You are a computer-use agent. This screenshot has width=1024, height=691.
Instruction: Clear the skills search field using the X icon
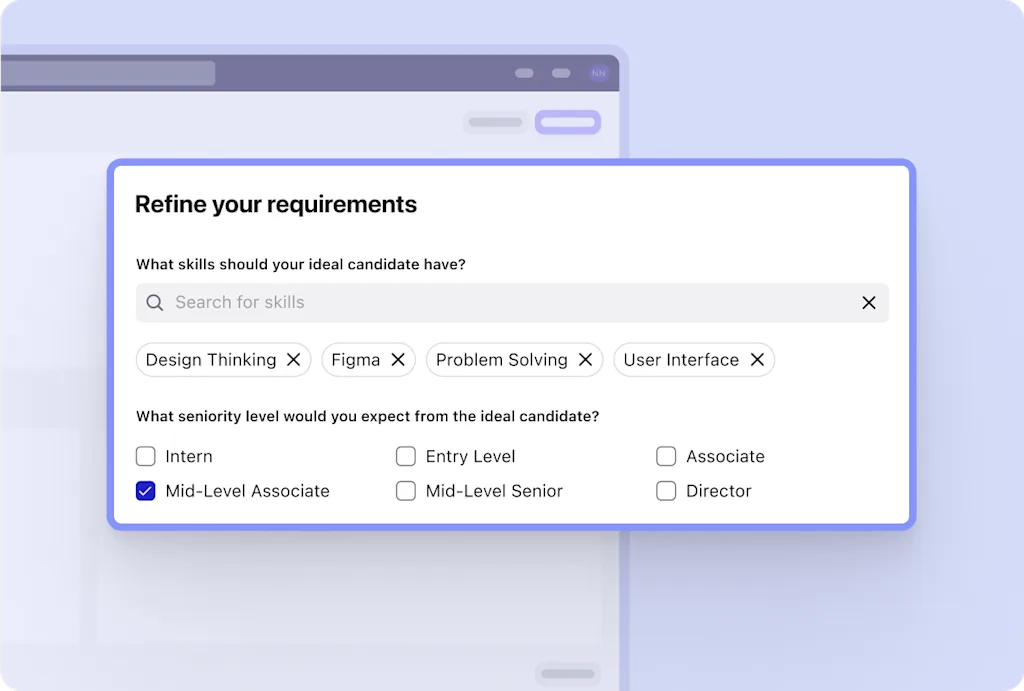pyautogui.click(x=869, y=302)
